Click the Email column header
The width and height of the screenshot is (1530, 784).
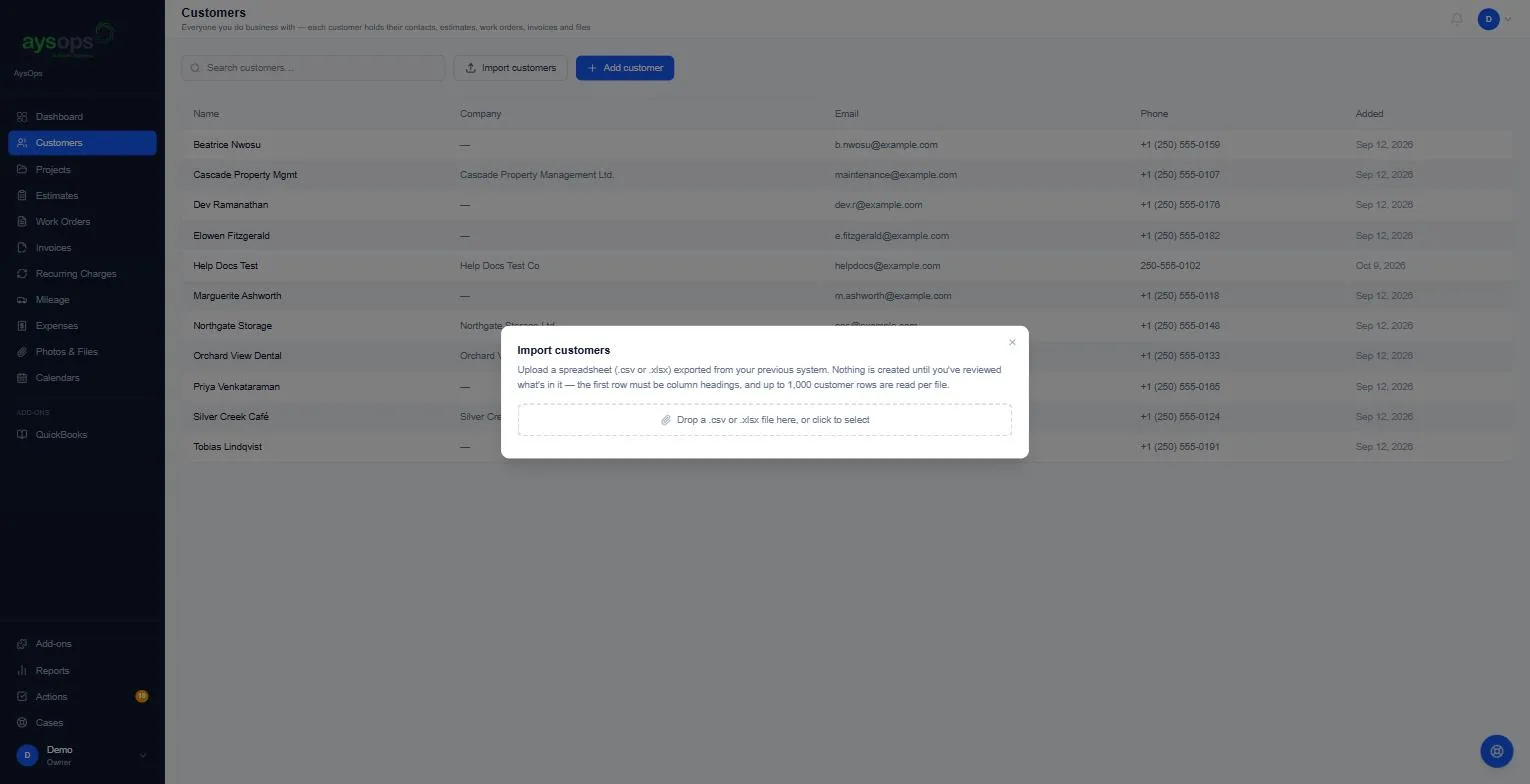pyautogui.click(x=847, y=114)
